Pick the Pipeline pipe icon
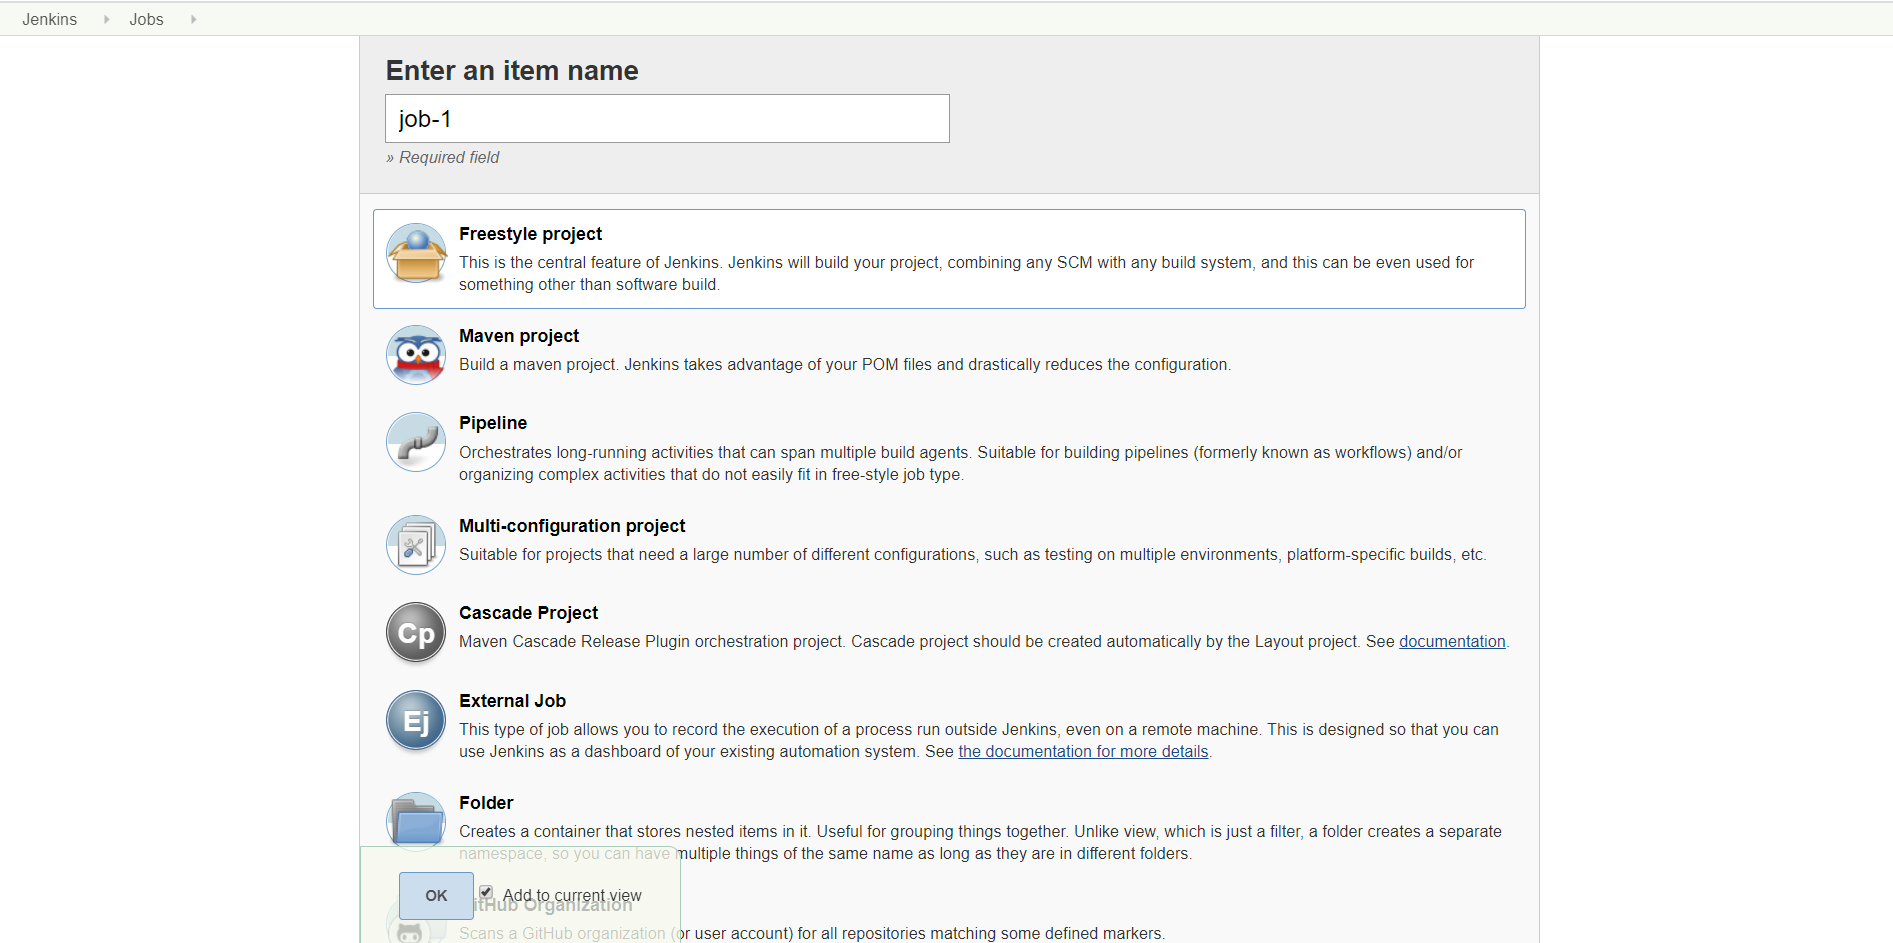 click(416, 442)
